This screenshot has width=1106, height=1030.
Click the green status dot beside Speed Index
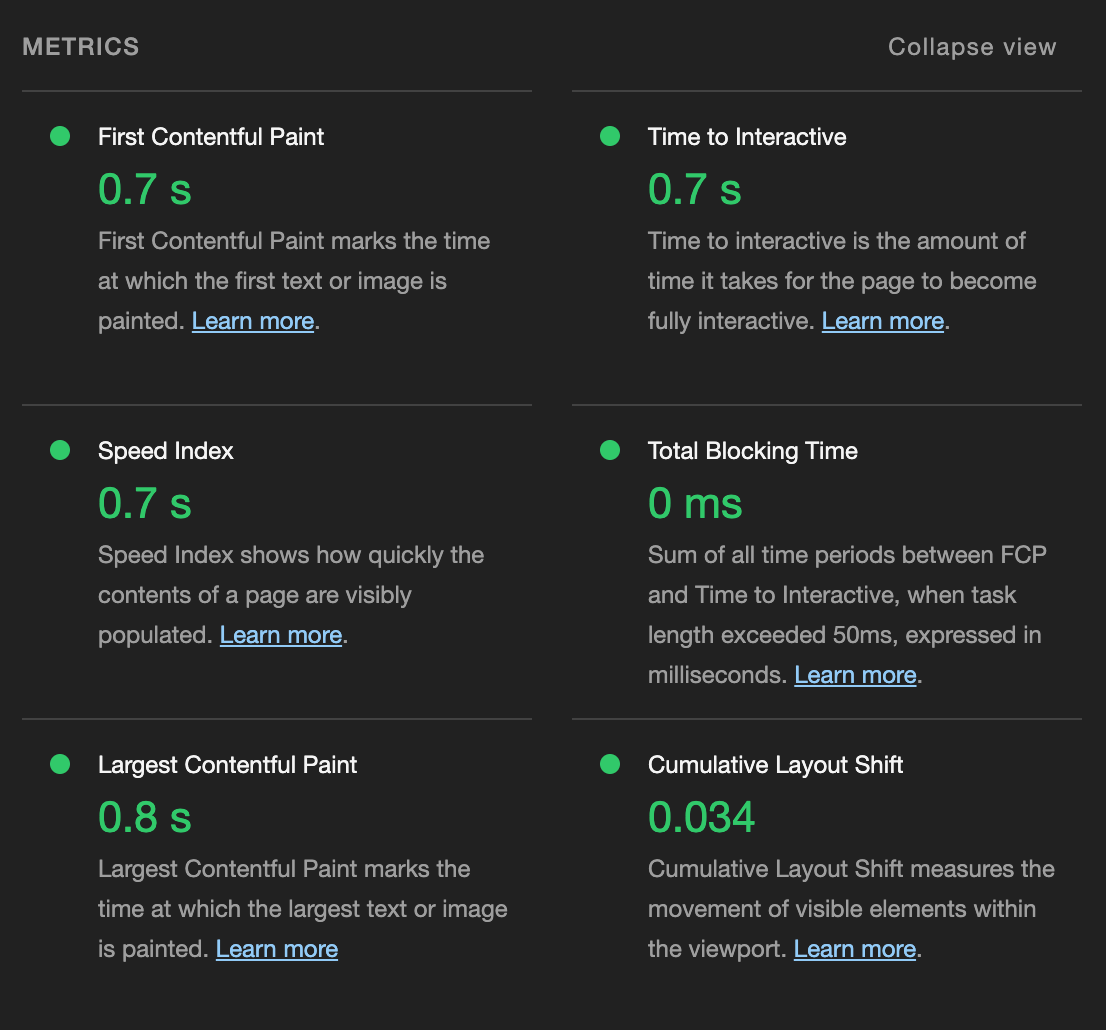pyautogui.click(x=59, y=450)
